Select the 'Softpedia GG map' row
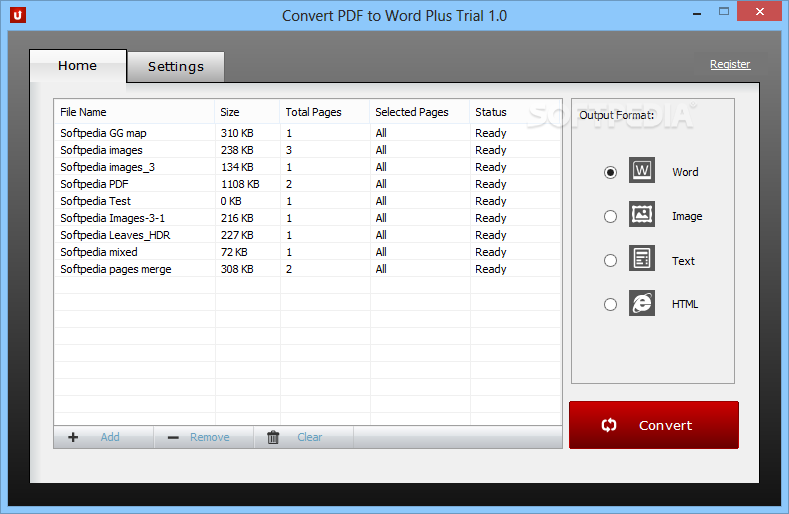The height and width of the screenshot is (514, 789). pos(307,133)
